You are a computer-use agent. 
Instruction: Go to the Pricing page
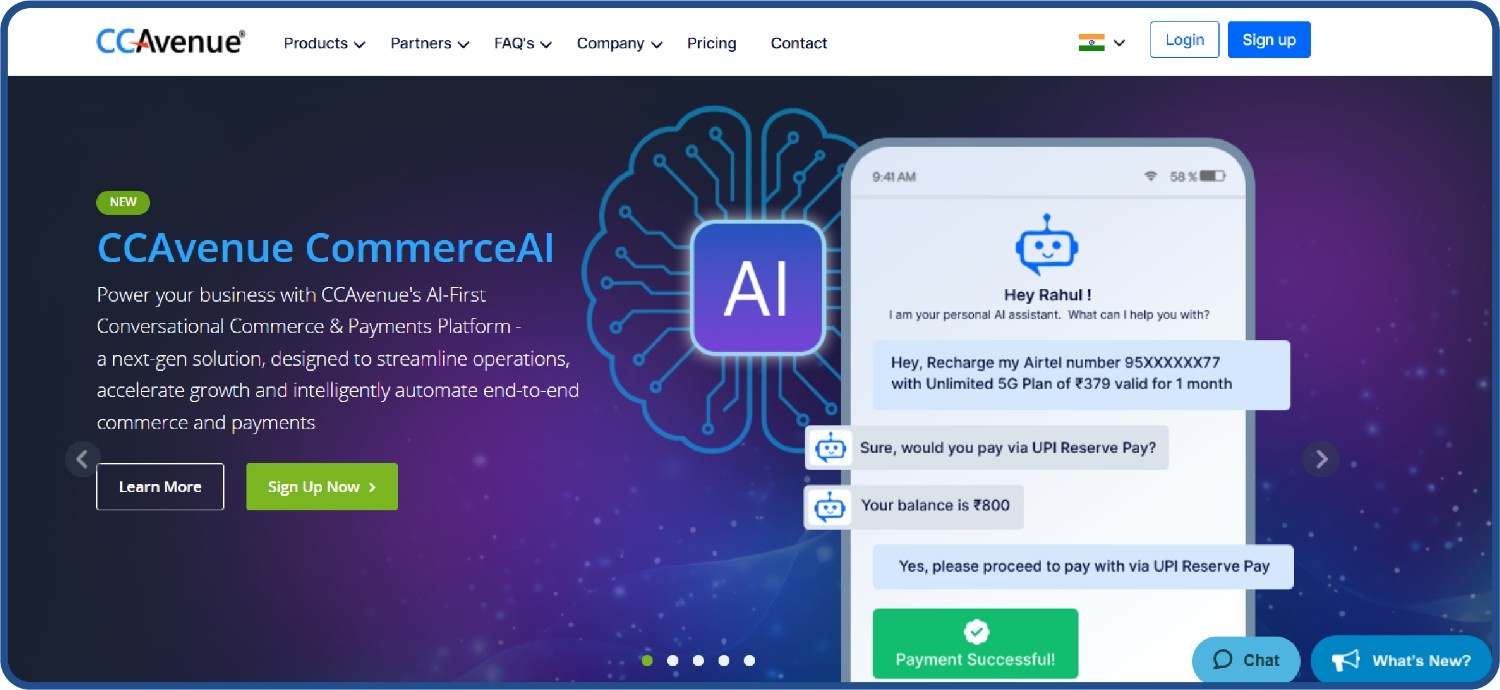(712, 43)
